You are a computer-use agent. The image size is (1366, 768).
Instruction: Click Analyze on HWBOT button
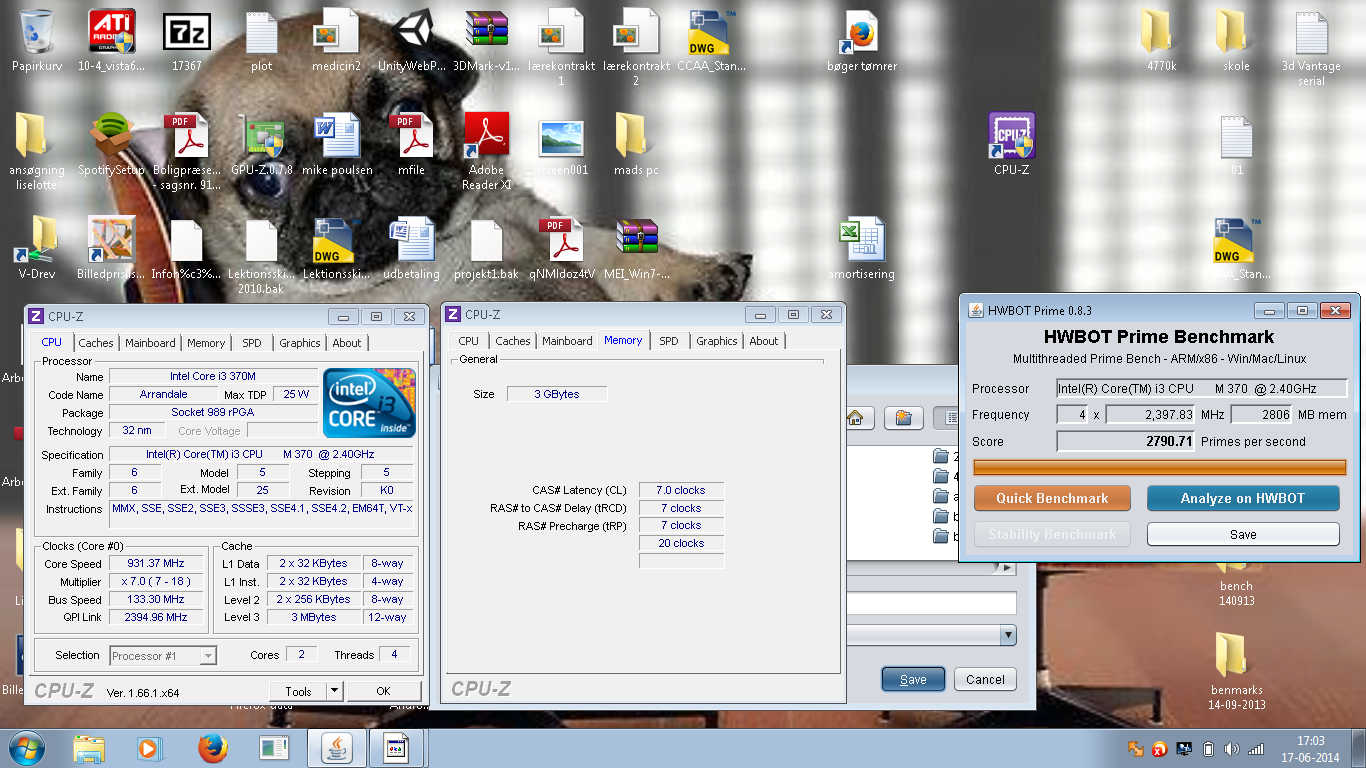point(1243,498)
